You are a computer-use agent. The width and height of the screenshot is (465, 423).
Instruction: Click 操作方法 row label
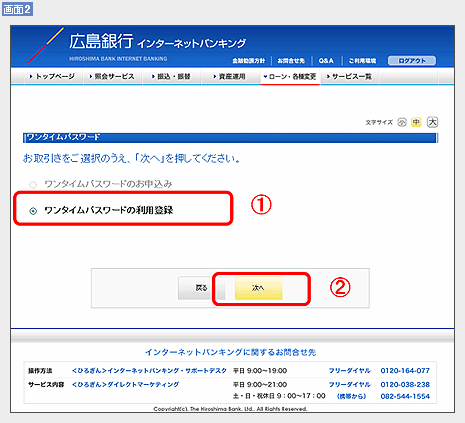40,371
